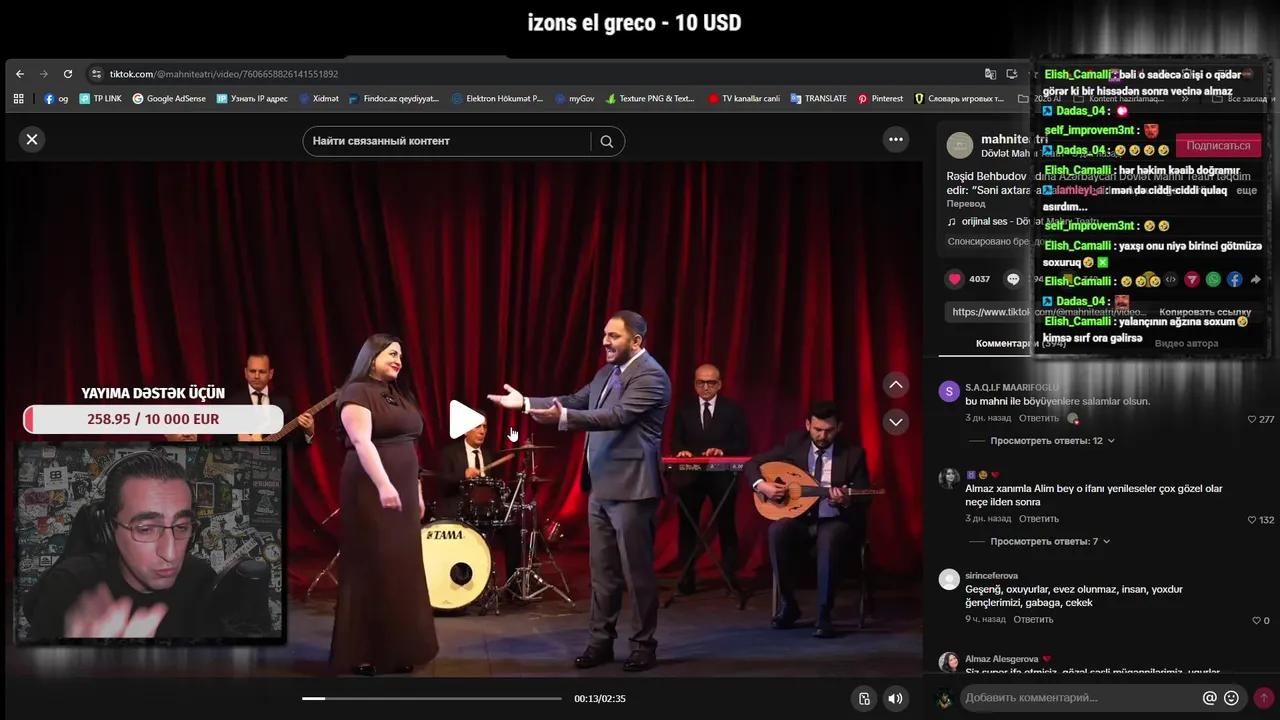
Task: Close the TikTok video viewer
Action: click(x=32, y=139)
